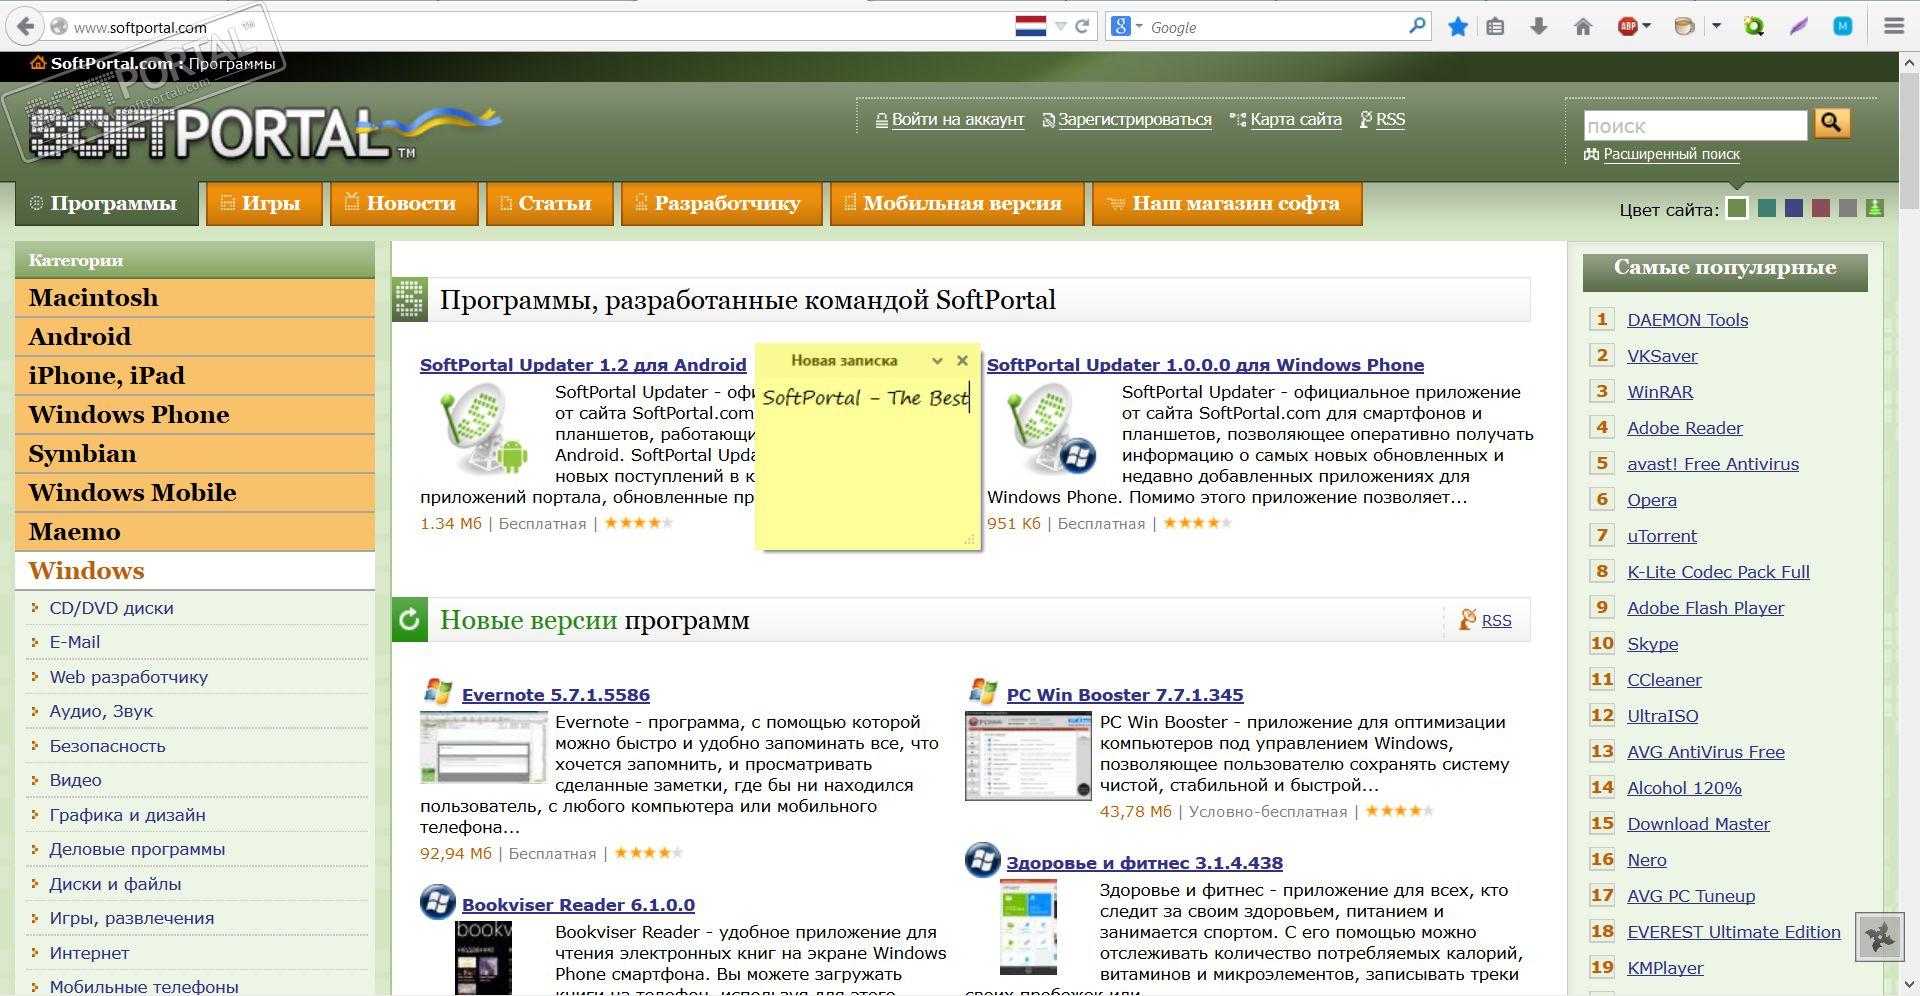This screenshot has height=996, width=1920.
Task: Click the site поиск input field
Action: click(1696, 126)
